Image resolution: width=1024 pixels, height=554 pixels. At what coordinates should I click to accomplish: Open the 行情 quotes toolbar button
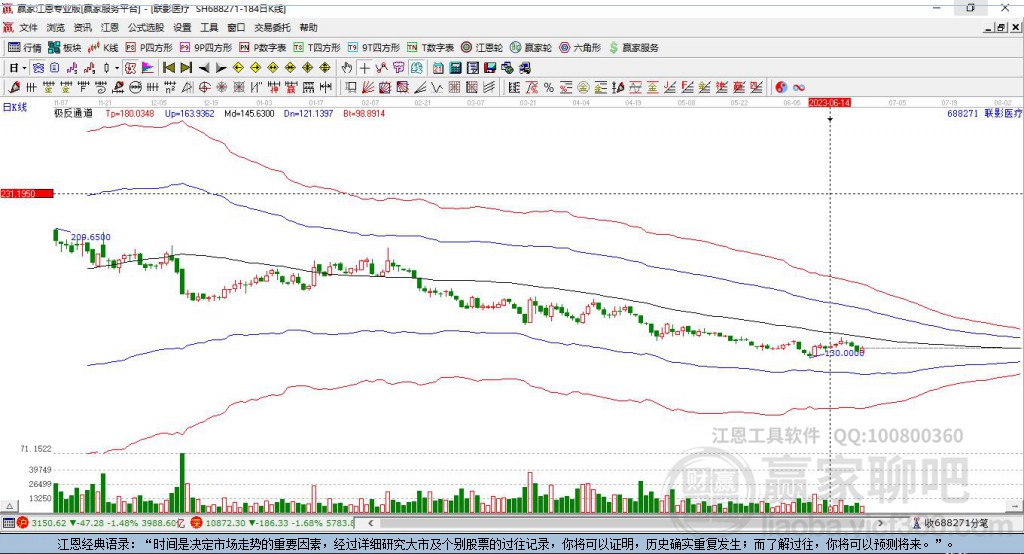click(24, 48)
